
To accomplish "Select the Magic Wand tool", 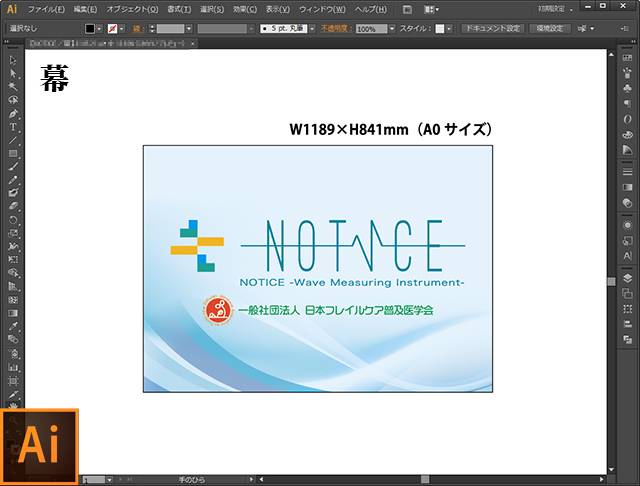I will (13, 87).
